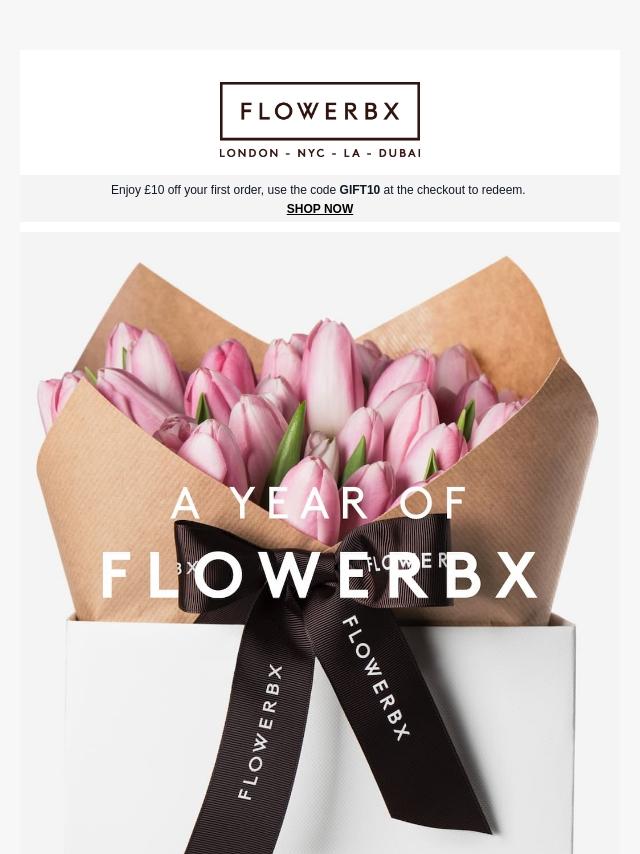
Task: Click LONDON in the city tagline
Action: pyautogui.click(x=249, y=154)
